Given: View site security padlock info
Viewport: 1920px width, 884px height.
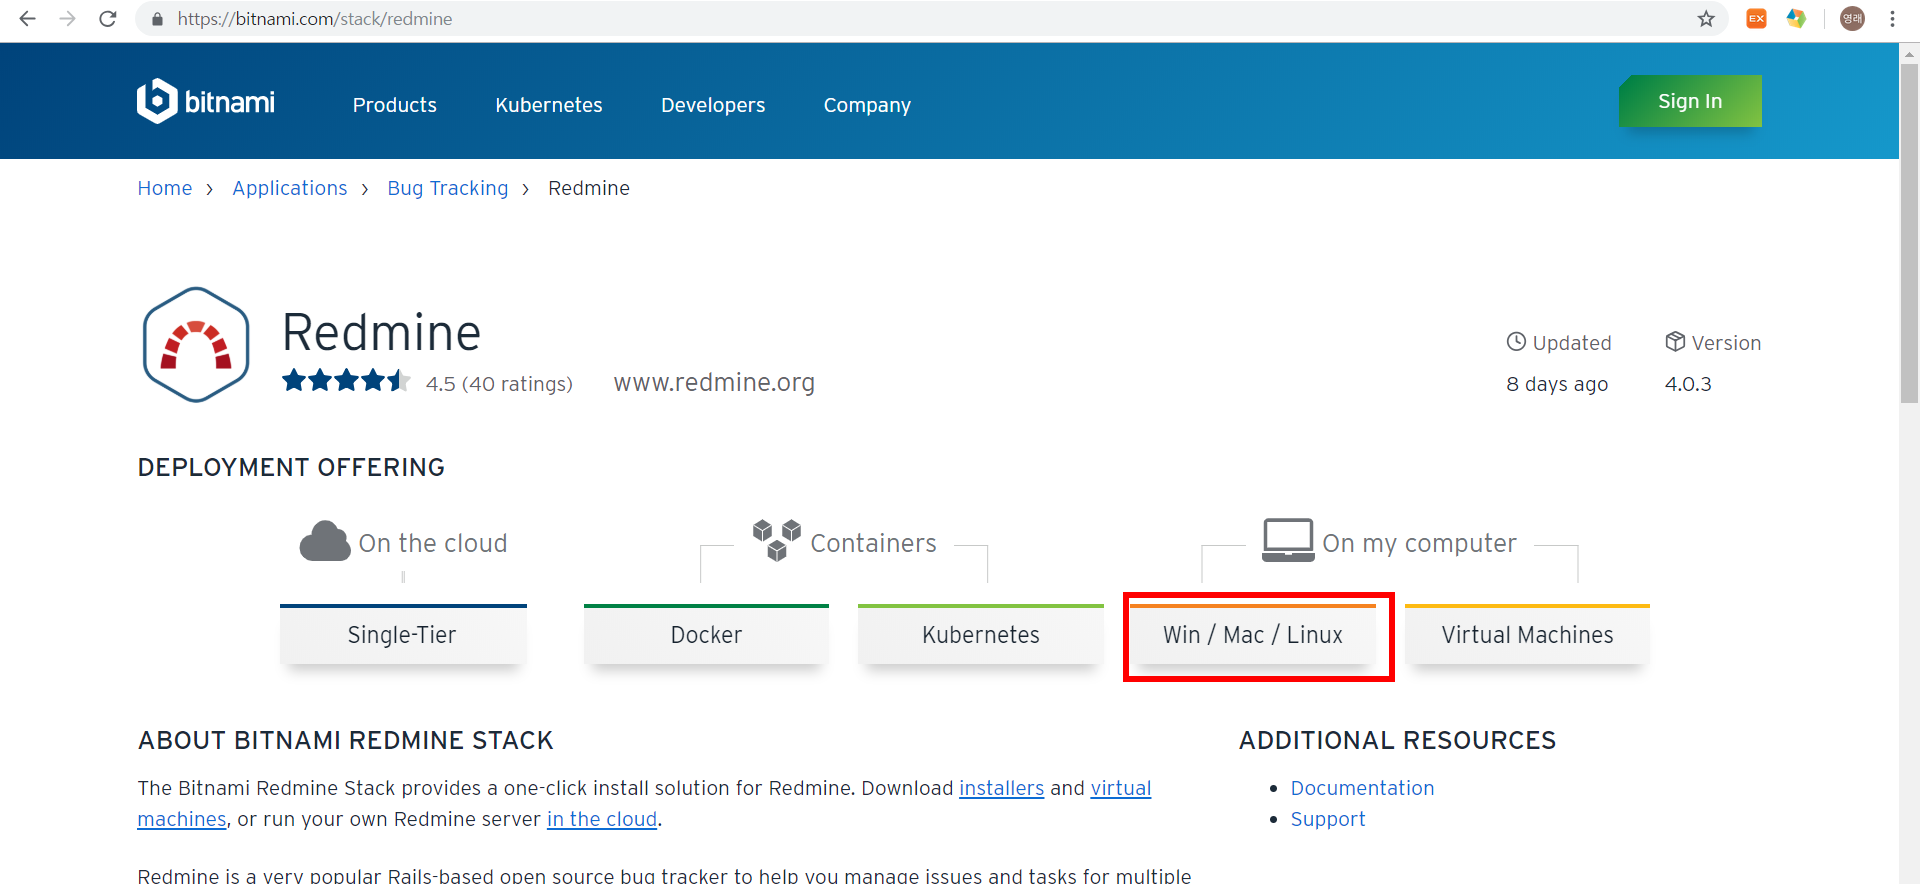Looking at the screenshot, I should [x=157, y=19].
